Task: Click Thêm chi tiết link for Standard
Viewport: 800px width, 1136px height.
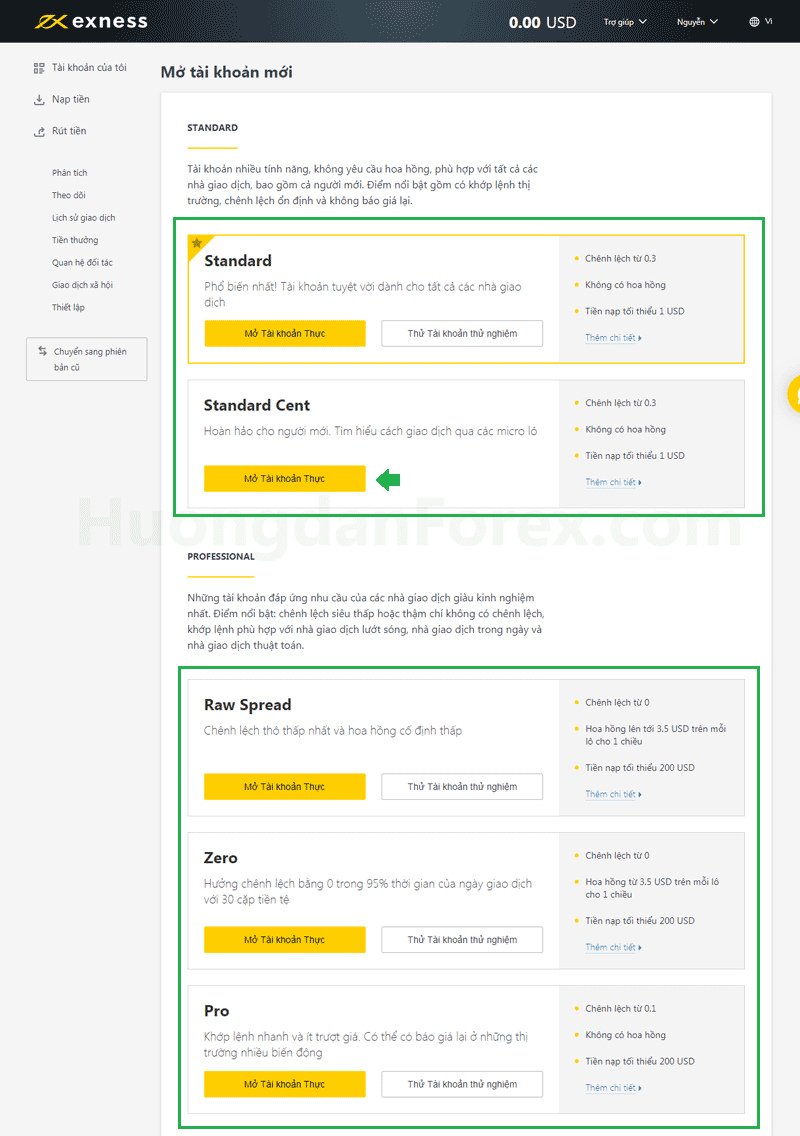Action: coord(613,338)
